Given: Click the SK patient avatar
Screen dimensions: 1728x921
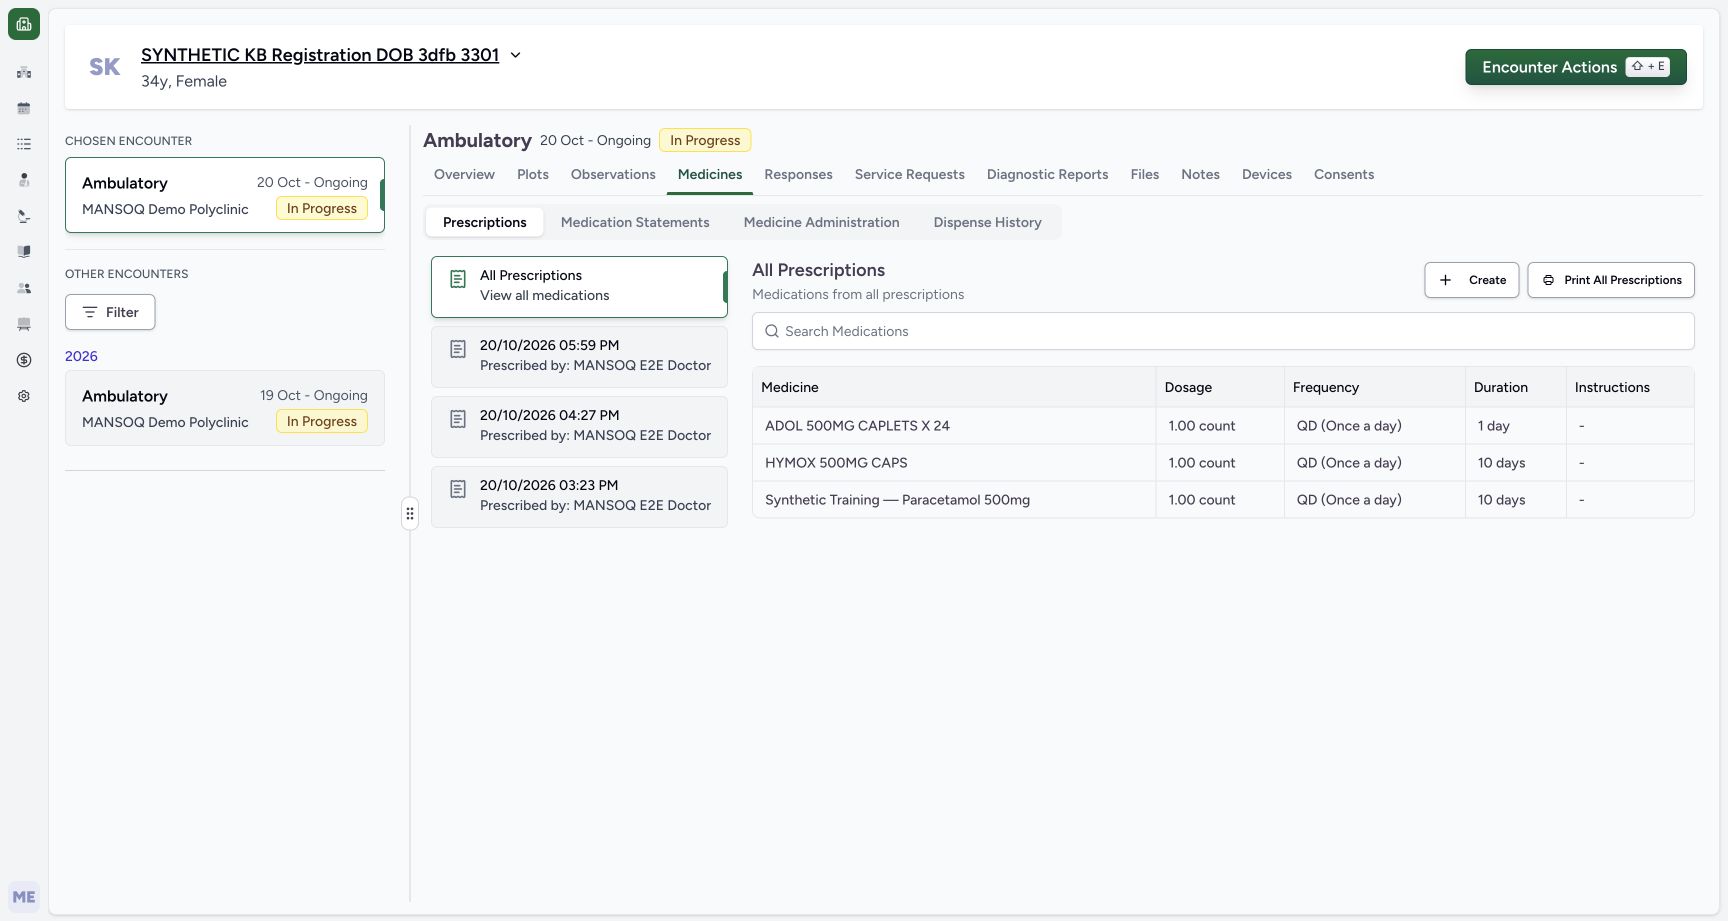Looking at the screenshot, I should tap(104, 67).
